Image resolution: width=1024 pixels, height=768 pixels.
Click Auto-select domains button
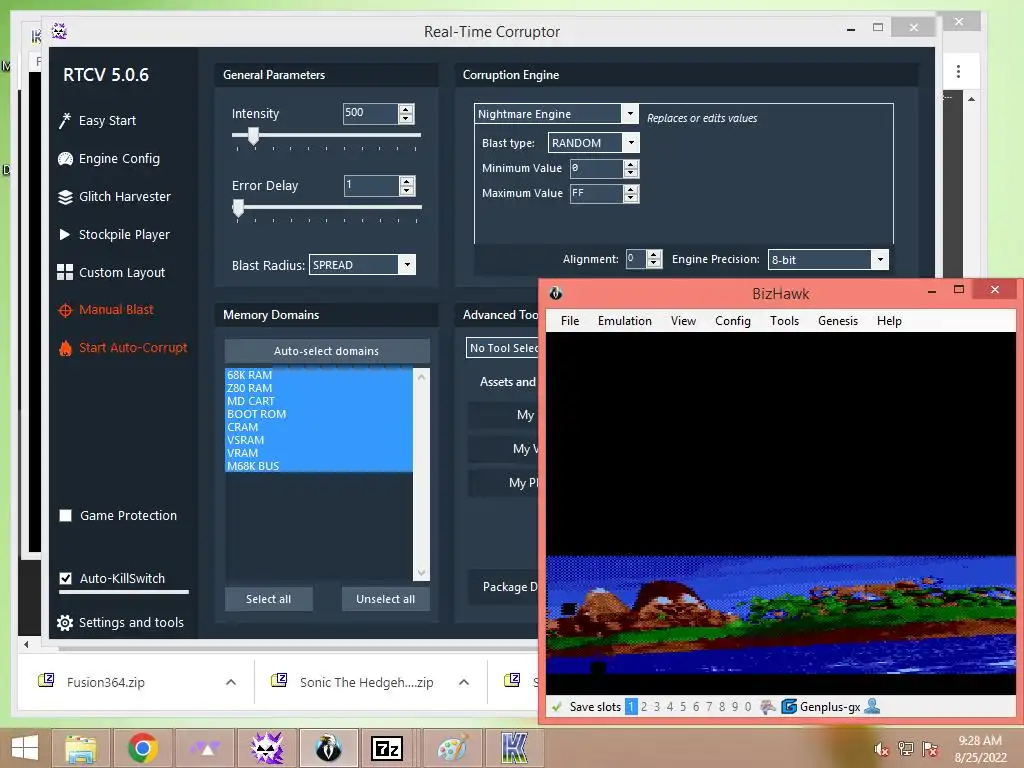[327, 351]
